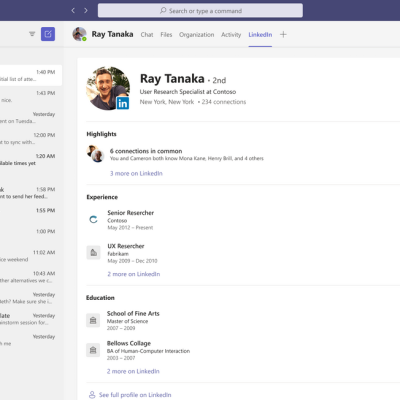Click 'May 2009 – Dec 2010' date range
Screen dimensions: 400x400
(x=132, y=261)
